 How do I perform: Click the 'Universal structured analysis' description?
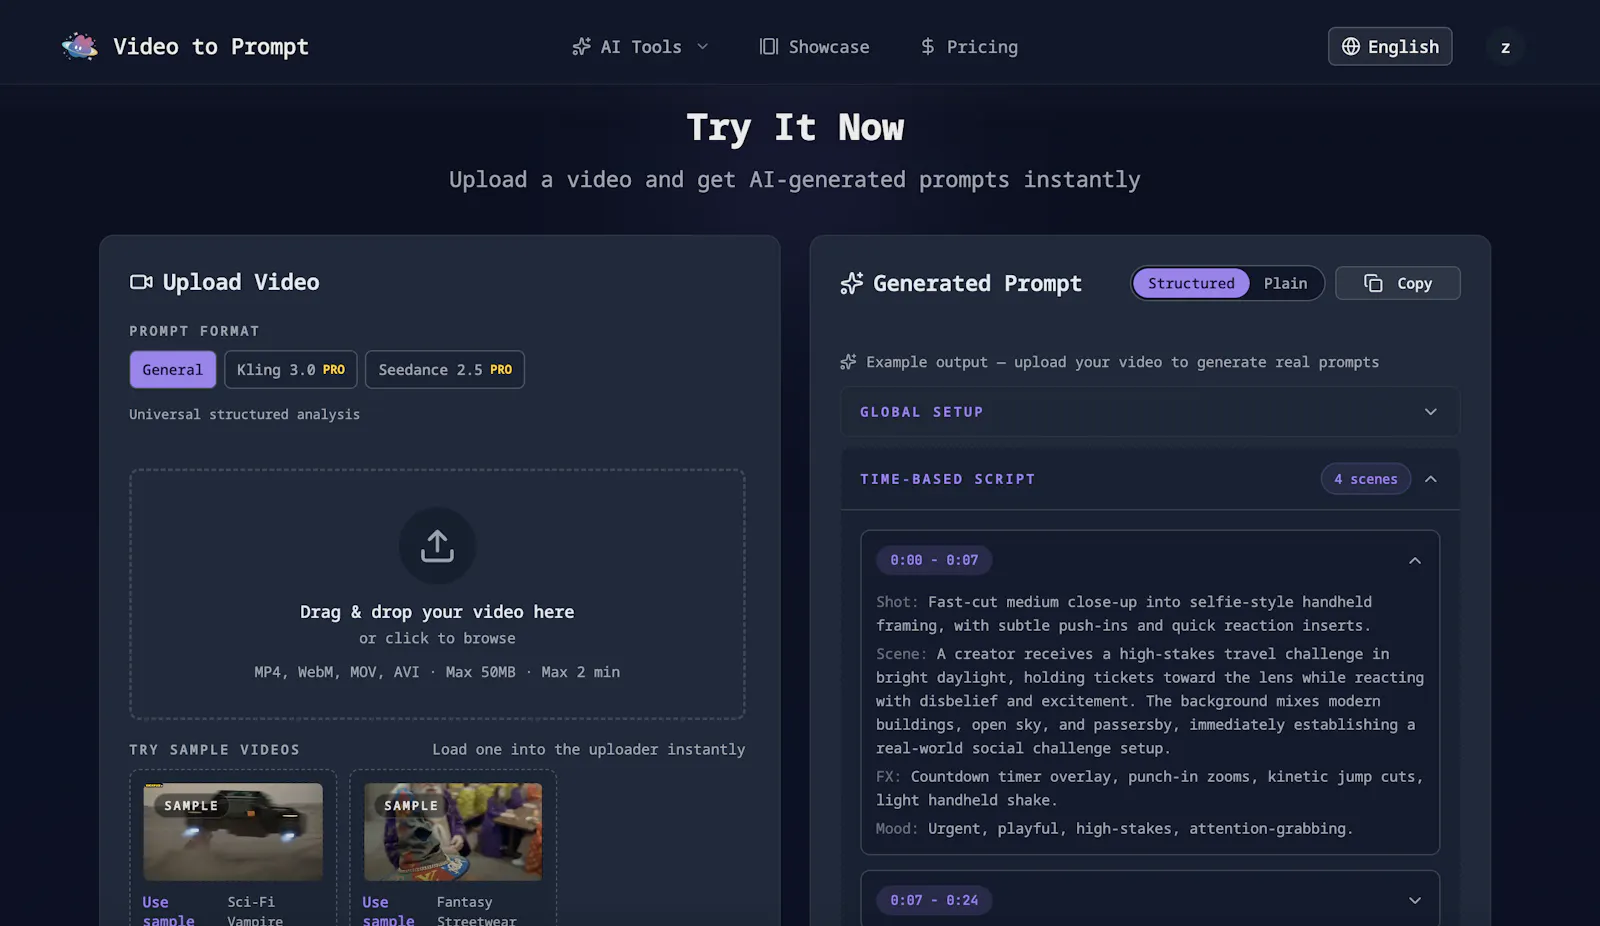pos(244,414)
